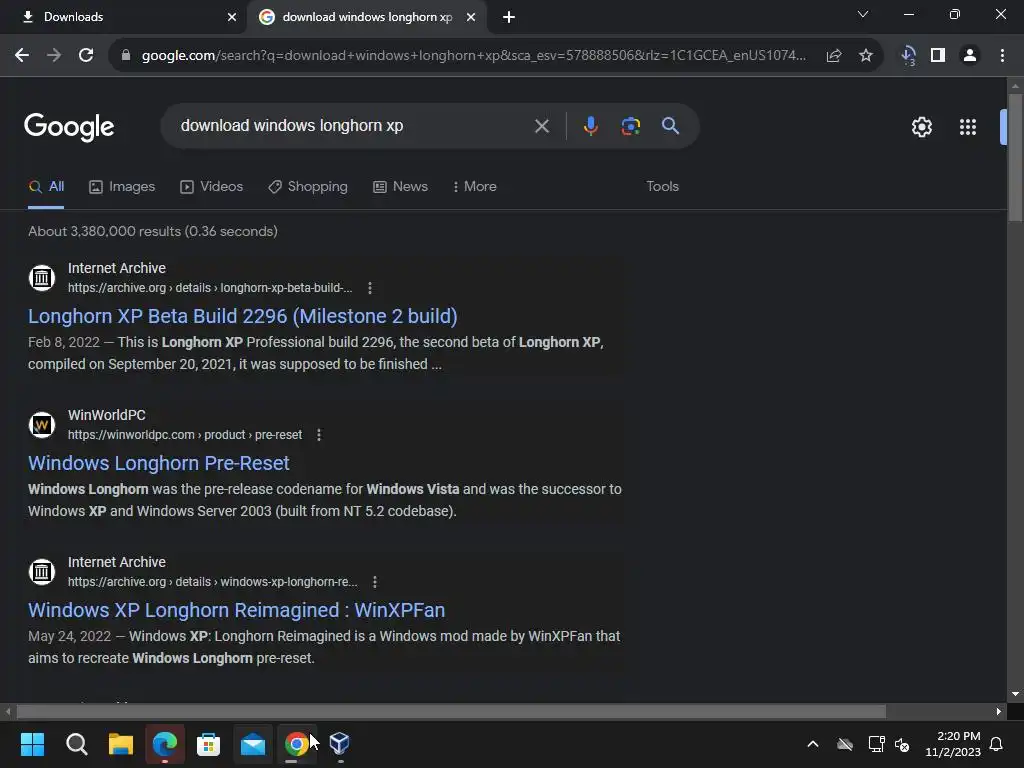Switch to Videos results
The width and height of the screenshot is (1024, 768).
(212, 187)
